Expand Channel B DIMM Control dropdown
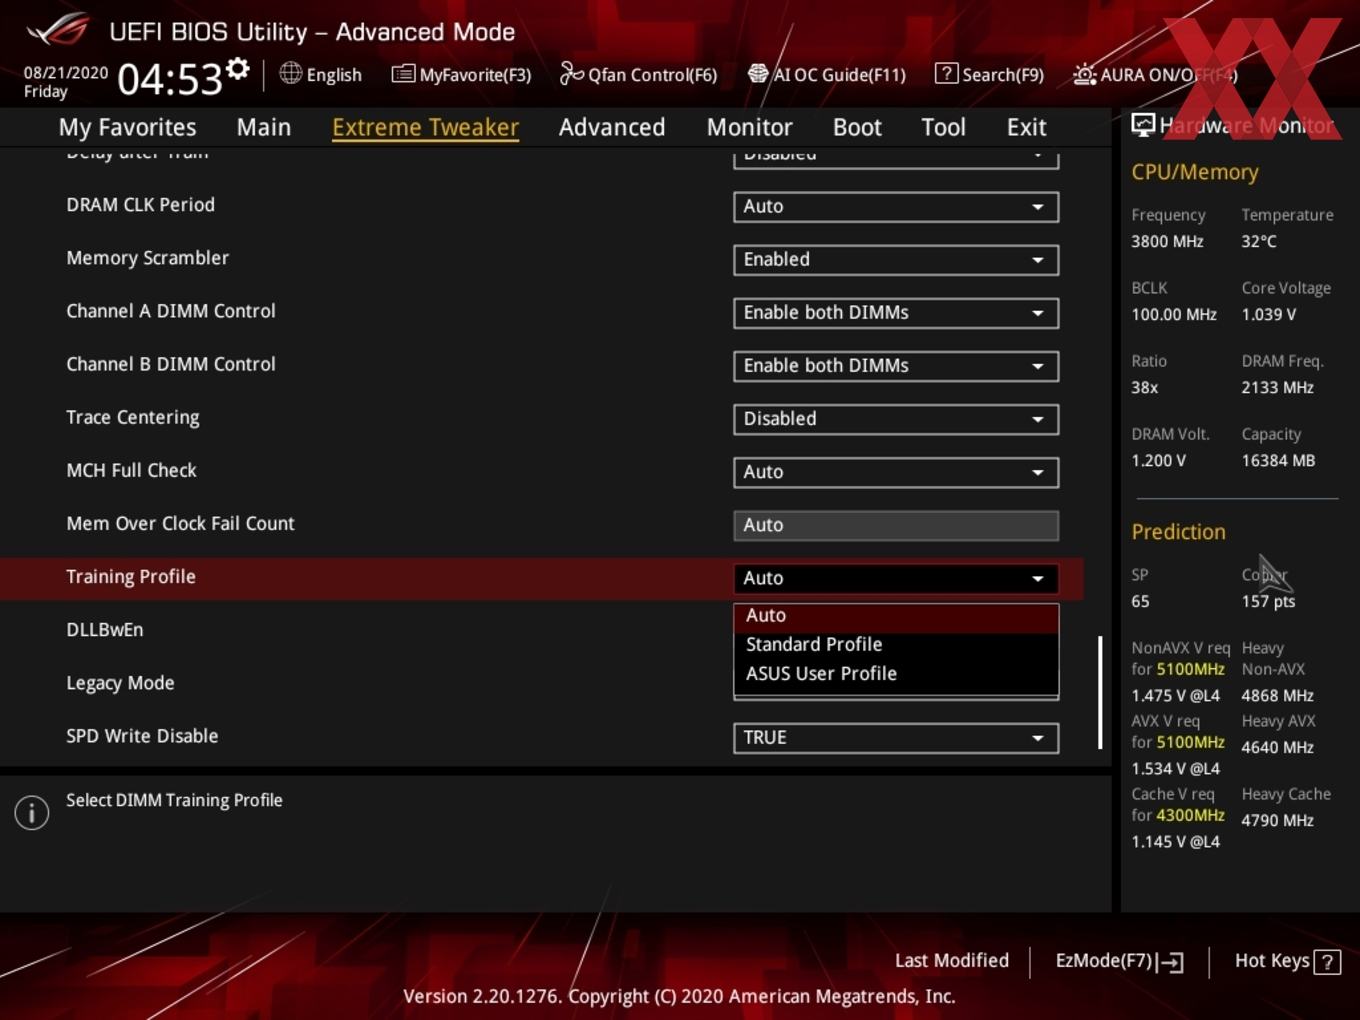The image size is (1360, 1020). (x=895, y=365)
